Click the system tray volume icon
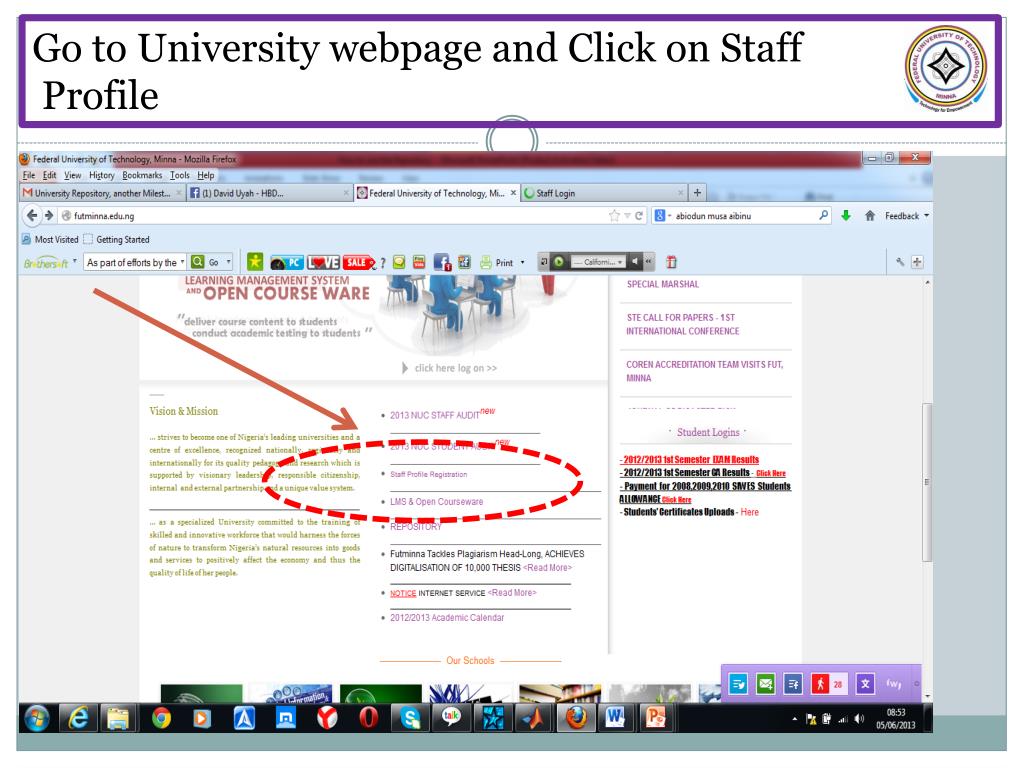 859,719
